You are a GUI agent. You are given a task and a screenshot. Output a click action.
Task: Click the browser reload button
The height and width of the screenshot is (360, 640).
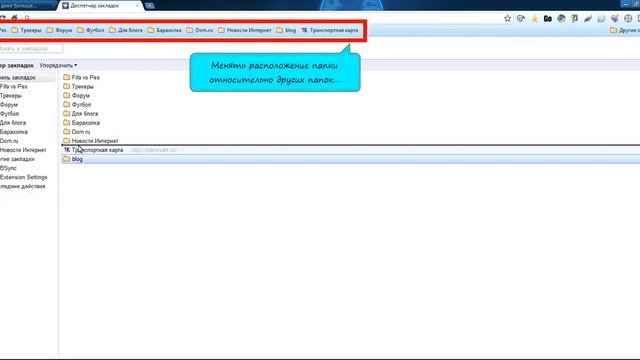(2, 18)
